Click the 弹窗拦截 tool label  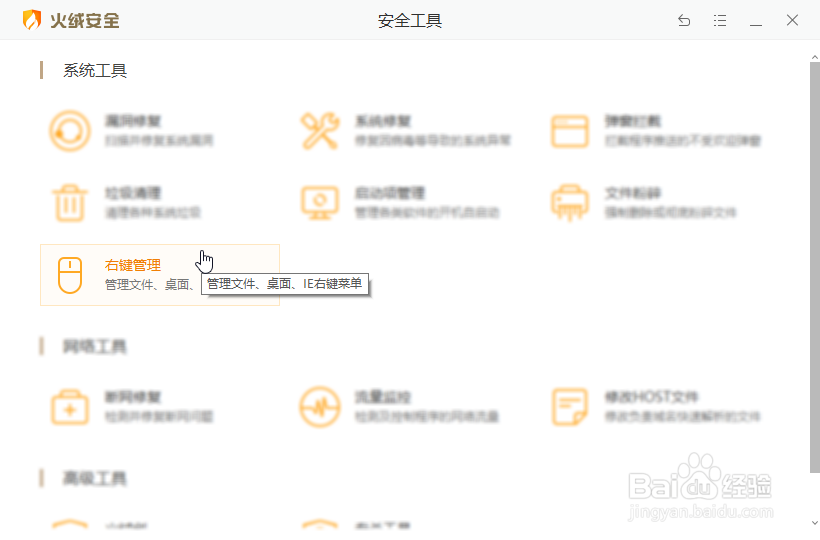[x=633, y=121]
